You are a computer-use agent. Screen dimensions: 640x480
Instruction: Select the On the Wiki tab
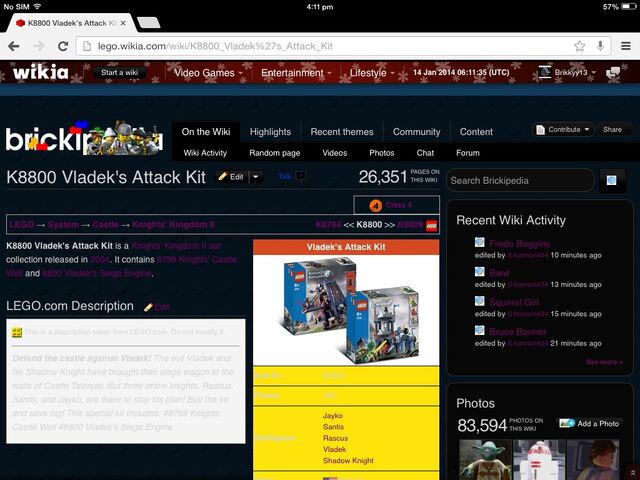point(206,131)
